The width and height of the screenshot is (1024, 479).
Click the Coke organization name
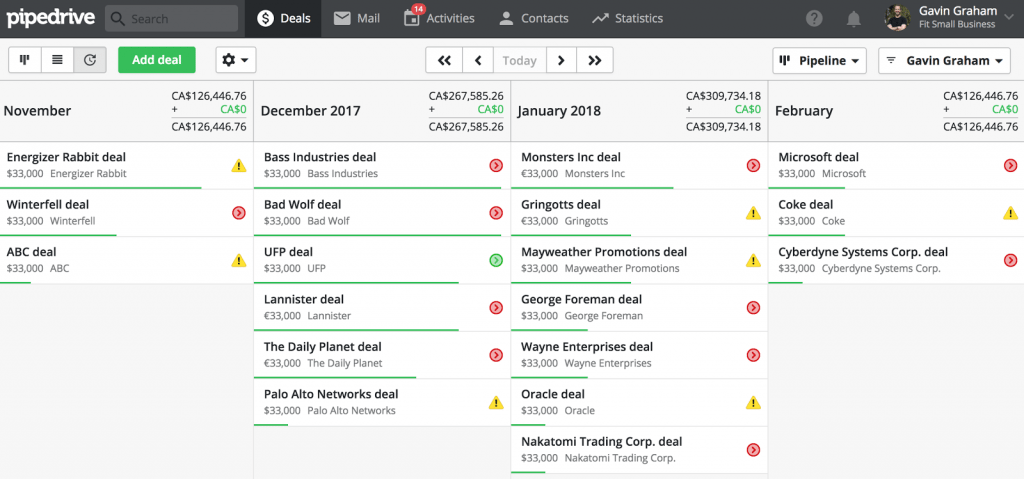coord(833,222)
